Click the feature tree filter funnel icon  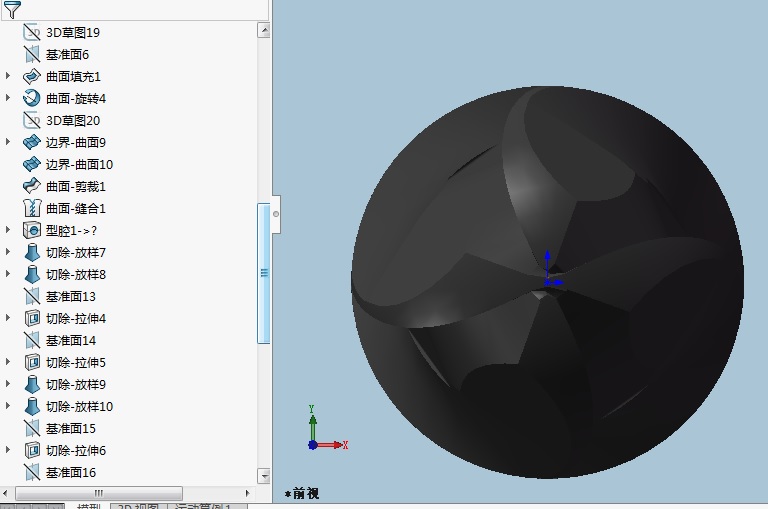(11, 9)
